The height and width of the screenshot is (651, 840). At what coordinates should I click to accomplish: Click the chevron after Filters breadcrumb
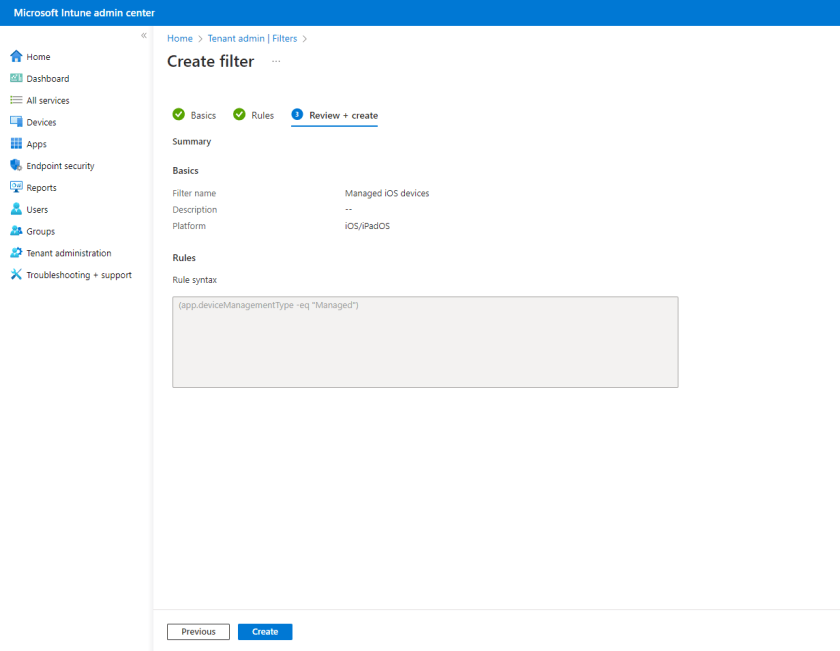click(x=304, y=39)
